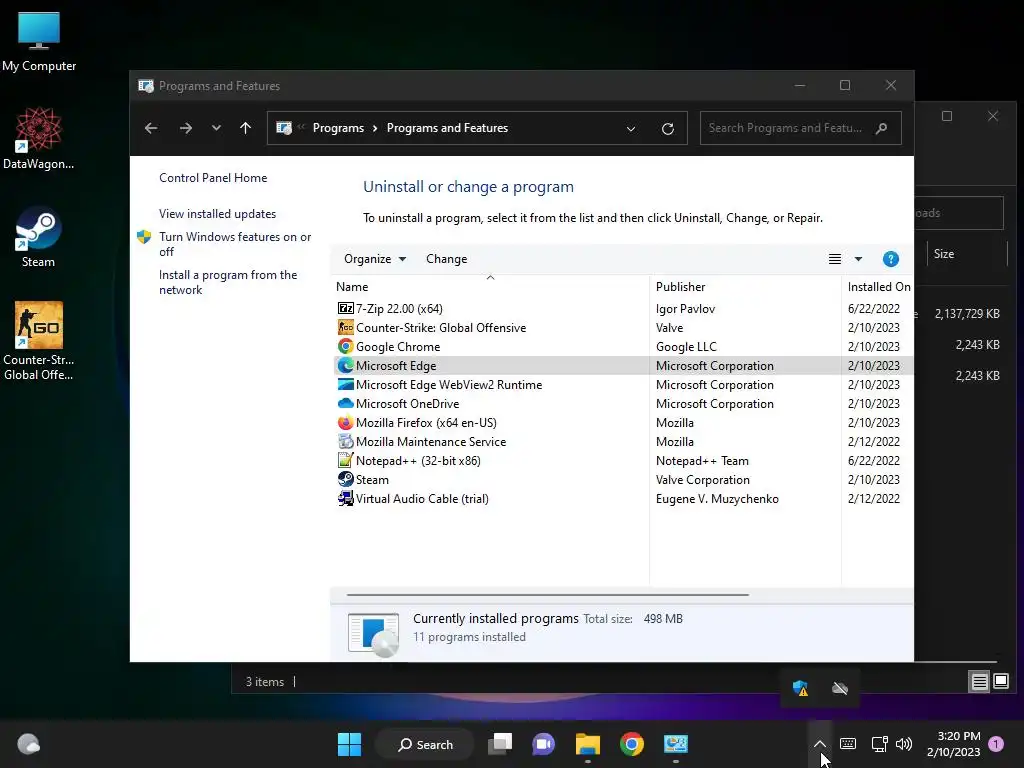Open the DataWagon desktop shortcut
The image size is (1024, 768).
click(x=39, y=138)
